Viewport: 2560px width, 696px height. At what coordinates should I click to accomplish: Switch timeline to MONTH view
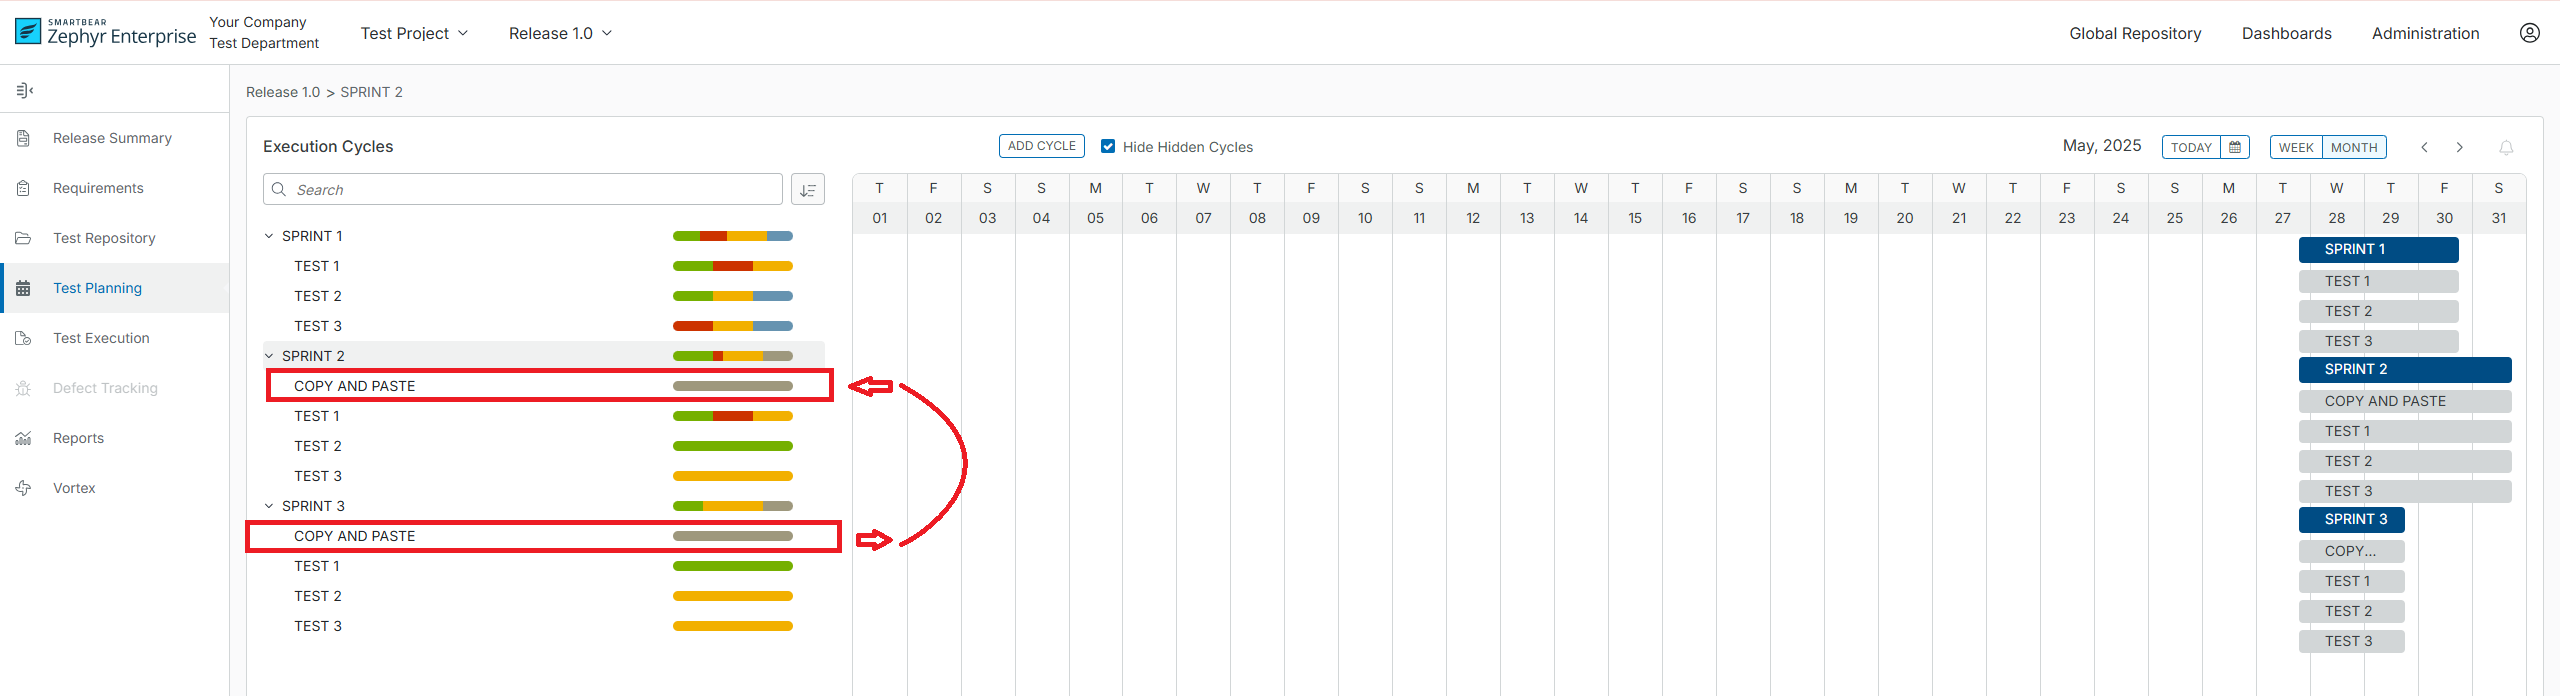pos(2354,147)
